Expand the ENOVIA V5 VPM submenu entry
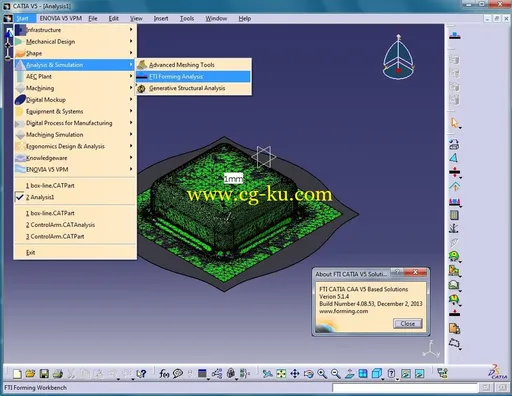 (75, 169)
